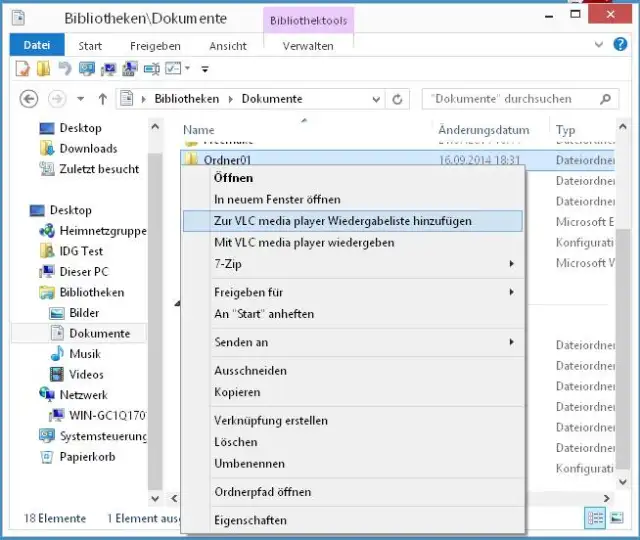
Task: Select Videos in the navigation tree
Action: [86, 374]
